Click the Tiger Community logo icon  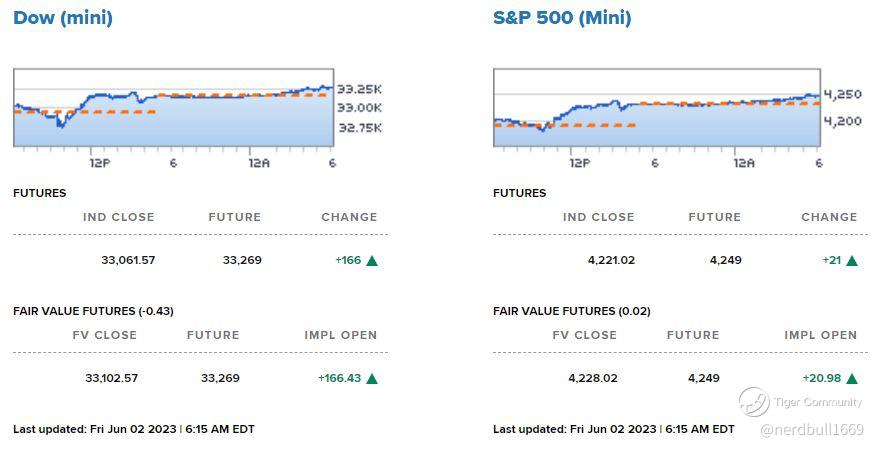(x=754, y=402)
